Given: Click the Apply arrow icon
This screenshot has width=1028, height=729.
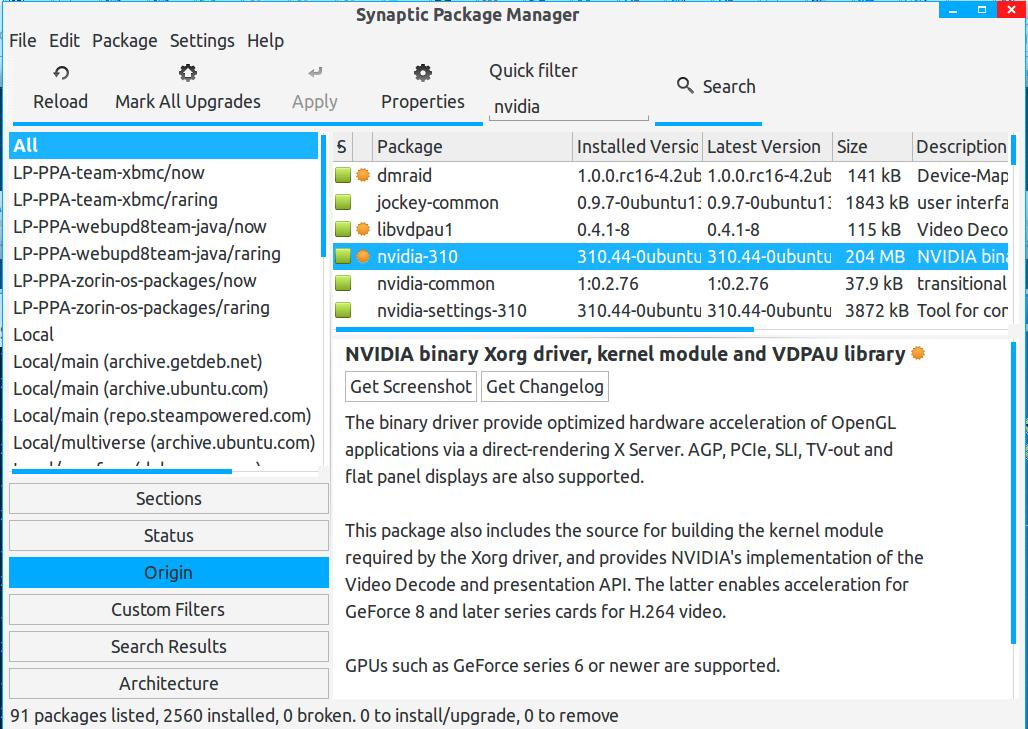Looking at the screenshot, I should pyautogui.click(x=315, y=73).
